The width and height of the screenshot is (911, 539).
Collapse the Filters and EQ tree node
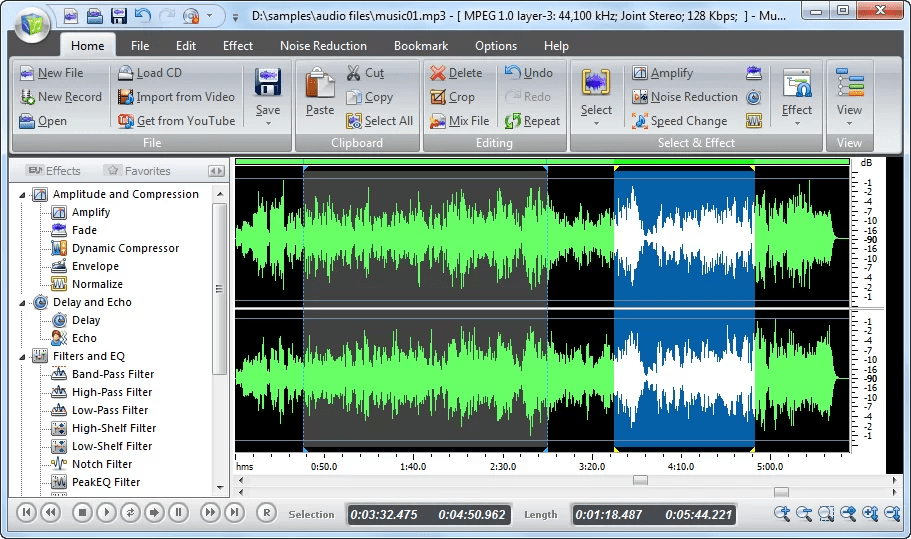(22, 357)
